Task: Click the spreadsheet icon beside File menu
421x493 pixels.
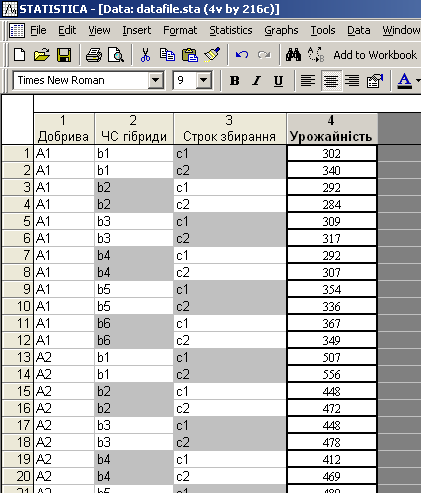Action: point(17,30)
